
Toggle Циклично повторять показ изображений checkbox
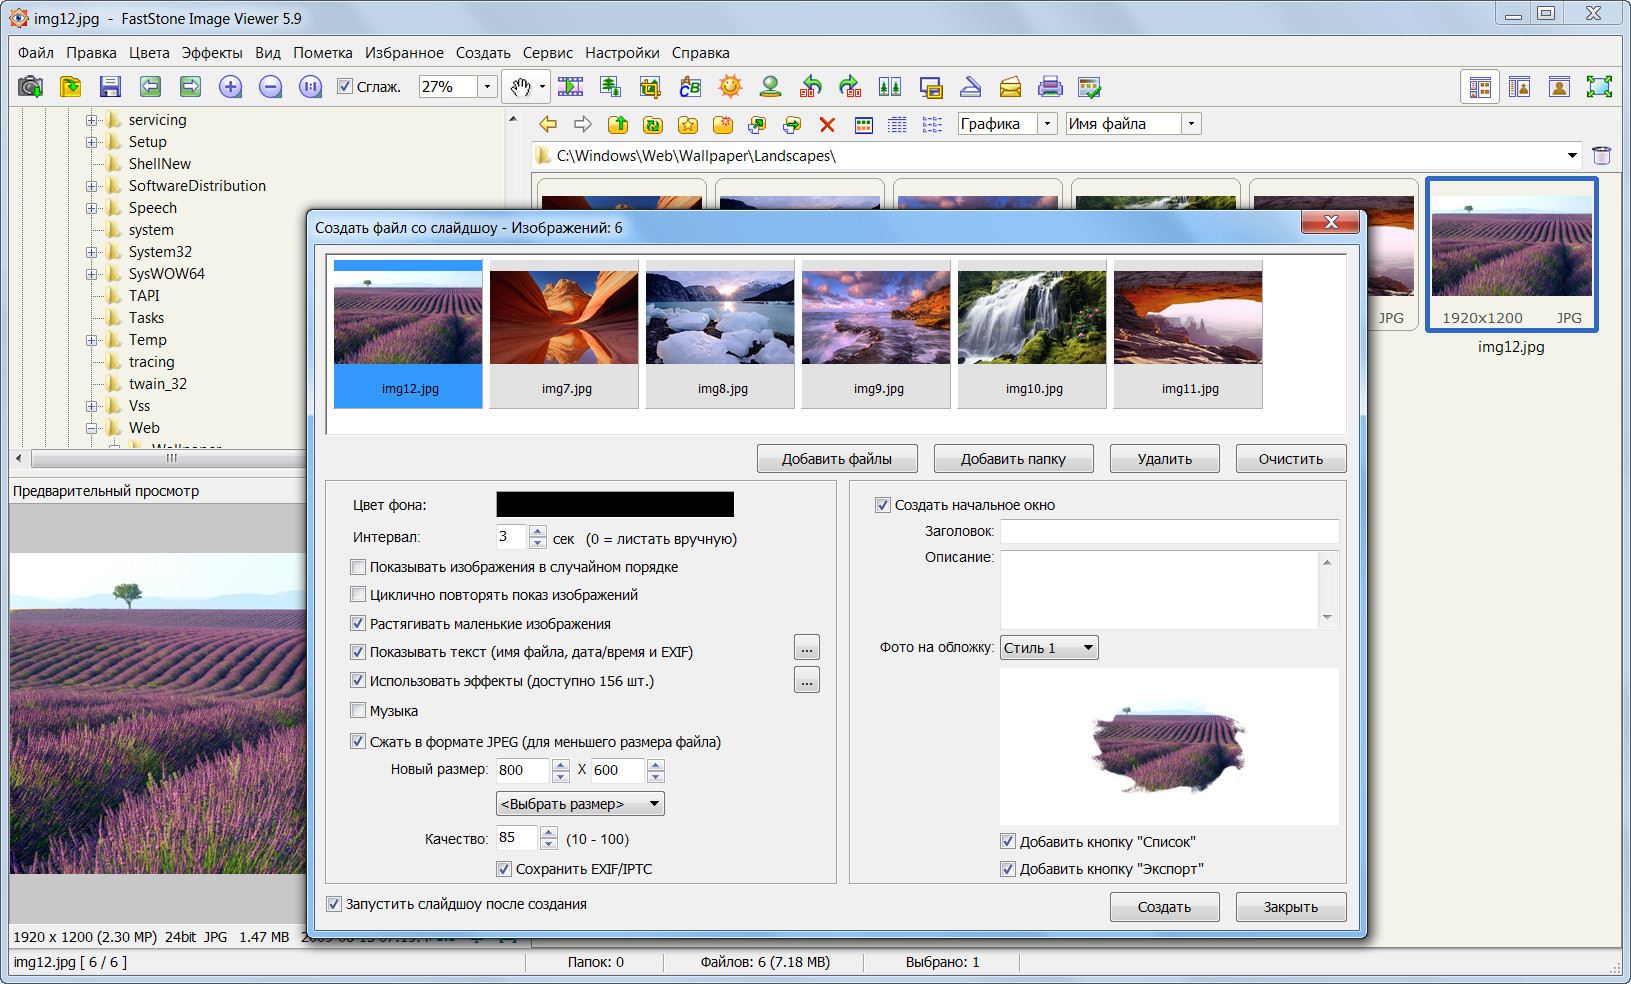tap(358, 595)
